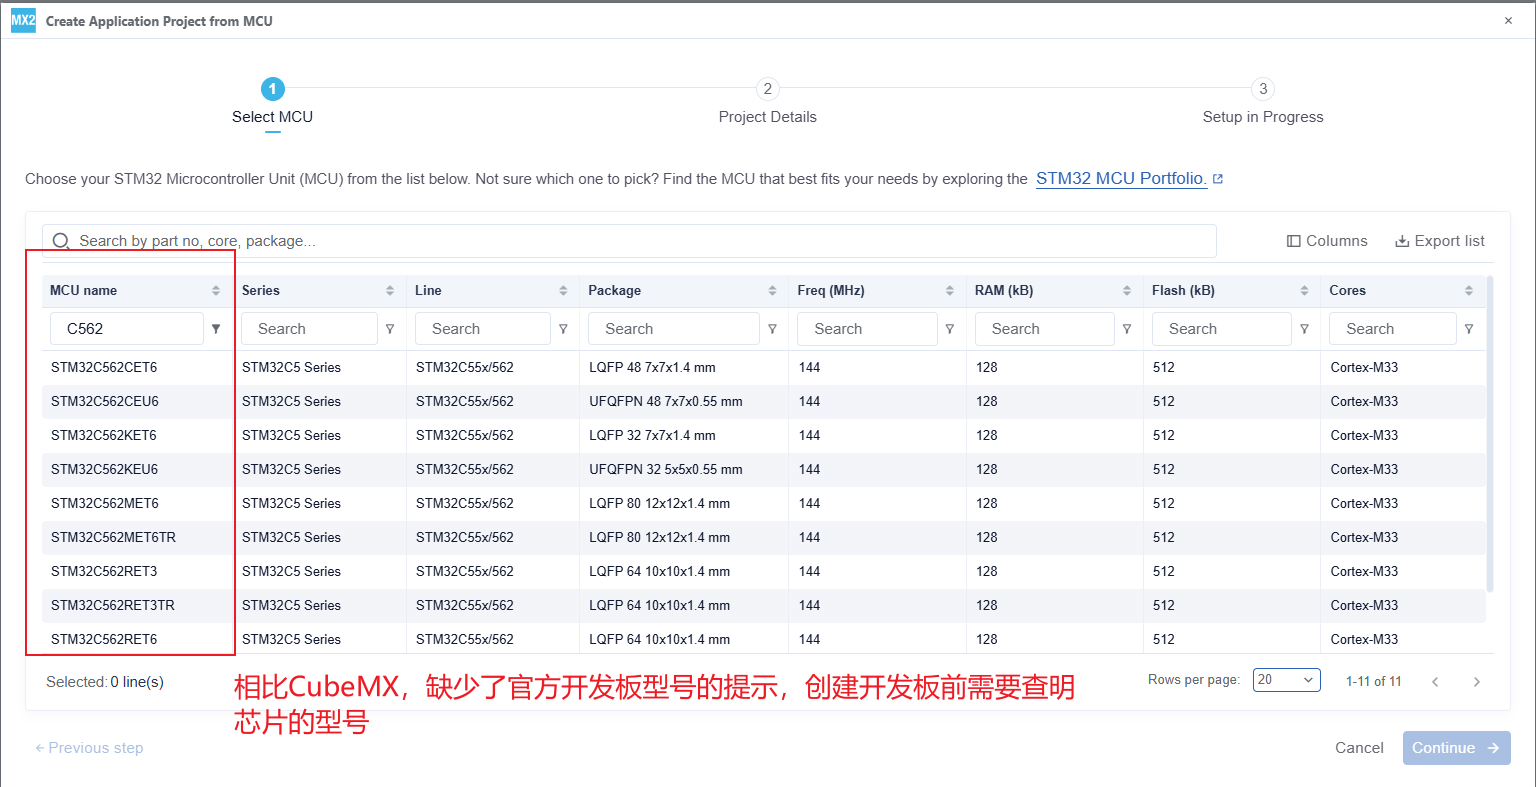Image resolution: width=1536 pixels, height=787 pixels.
Task: Open the Flash (kB) filter funnel
Action: click(x=1304, y=329)
